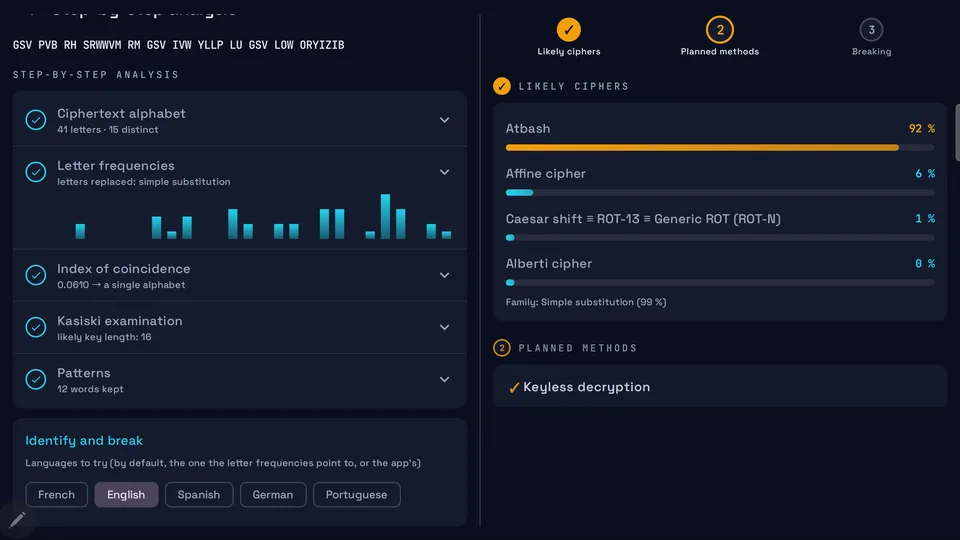Click the Ciphertext alphabet check circle icon
Image resolution: width=960 pixels, height=540 pixels.
[36, 120]
